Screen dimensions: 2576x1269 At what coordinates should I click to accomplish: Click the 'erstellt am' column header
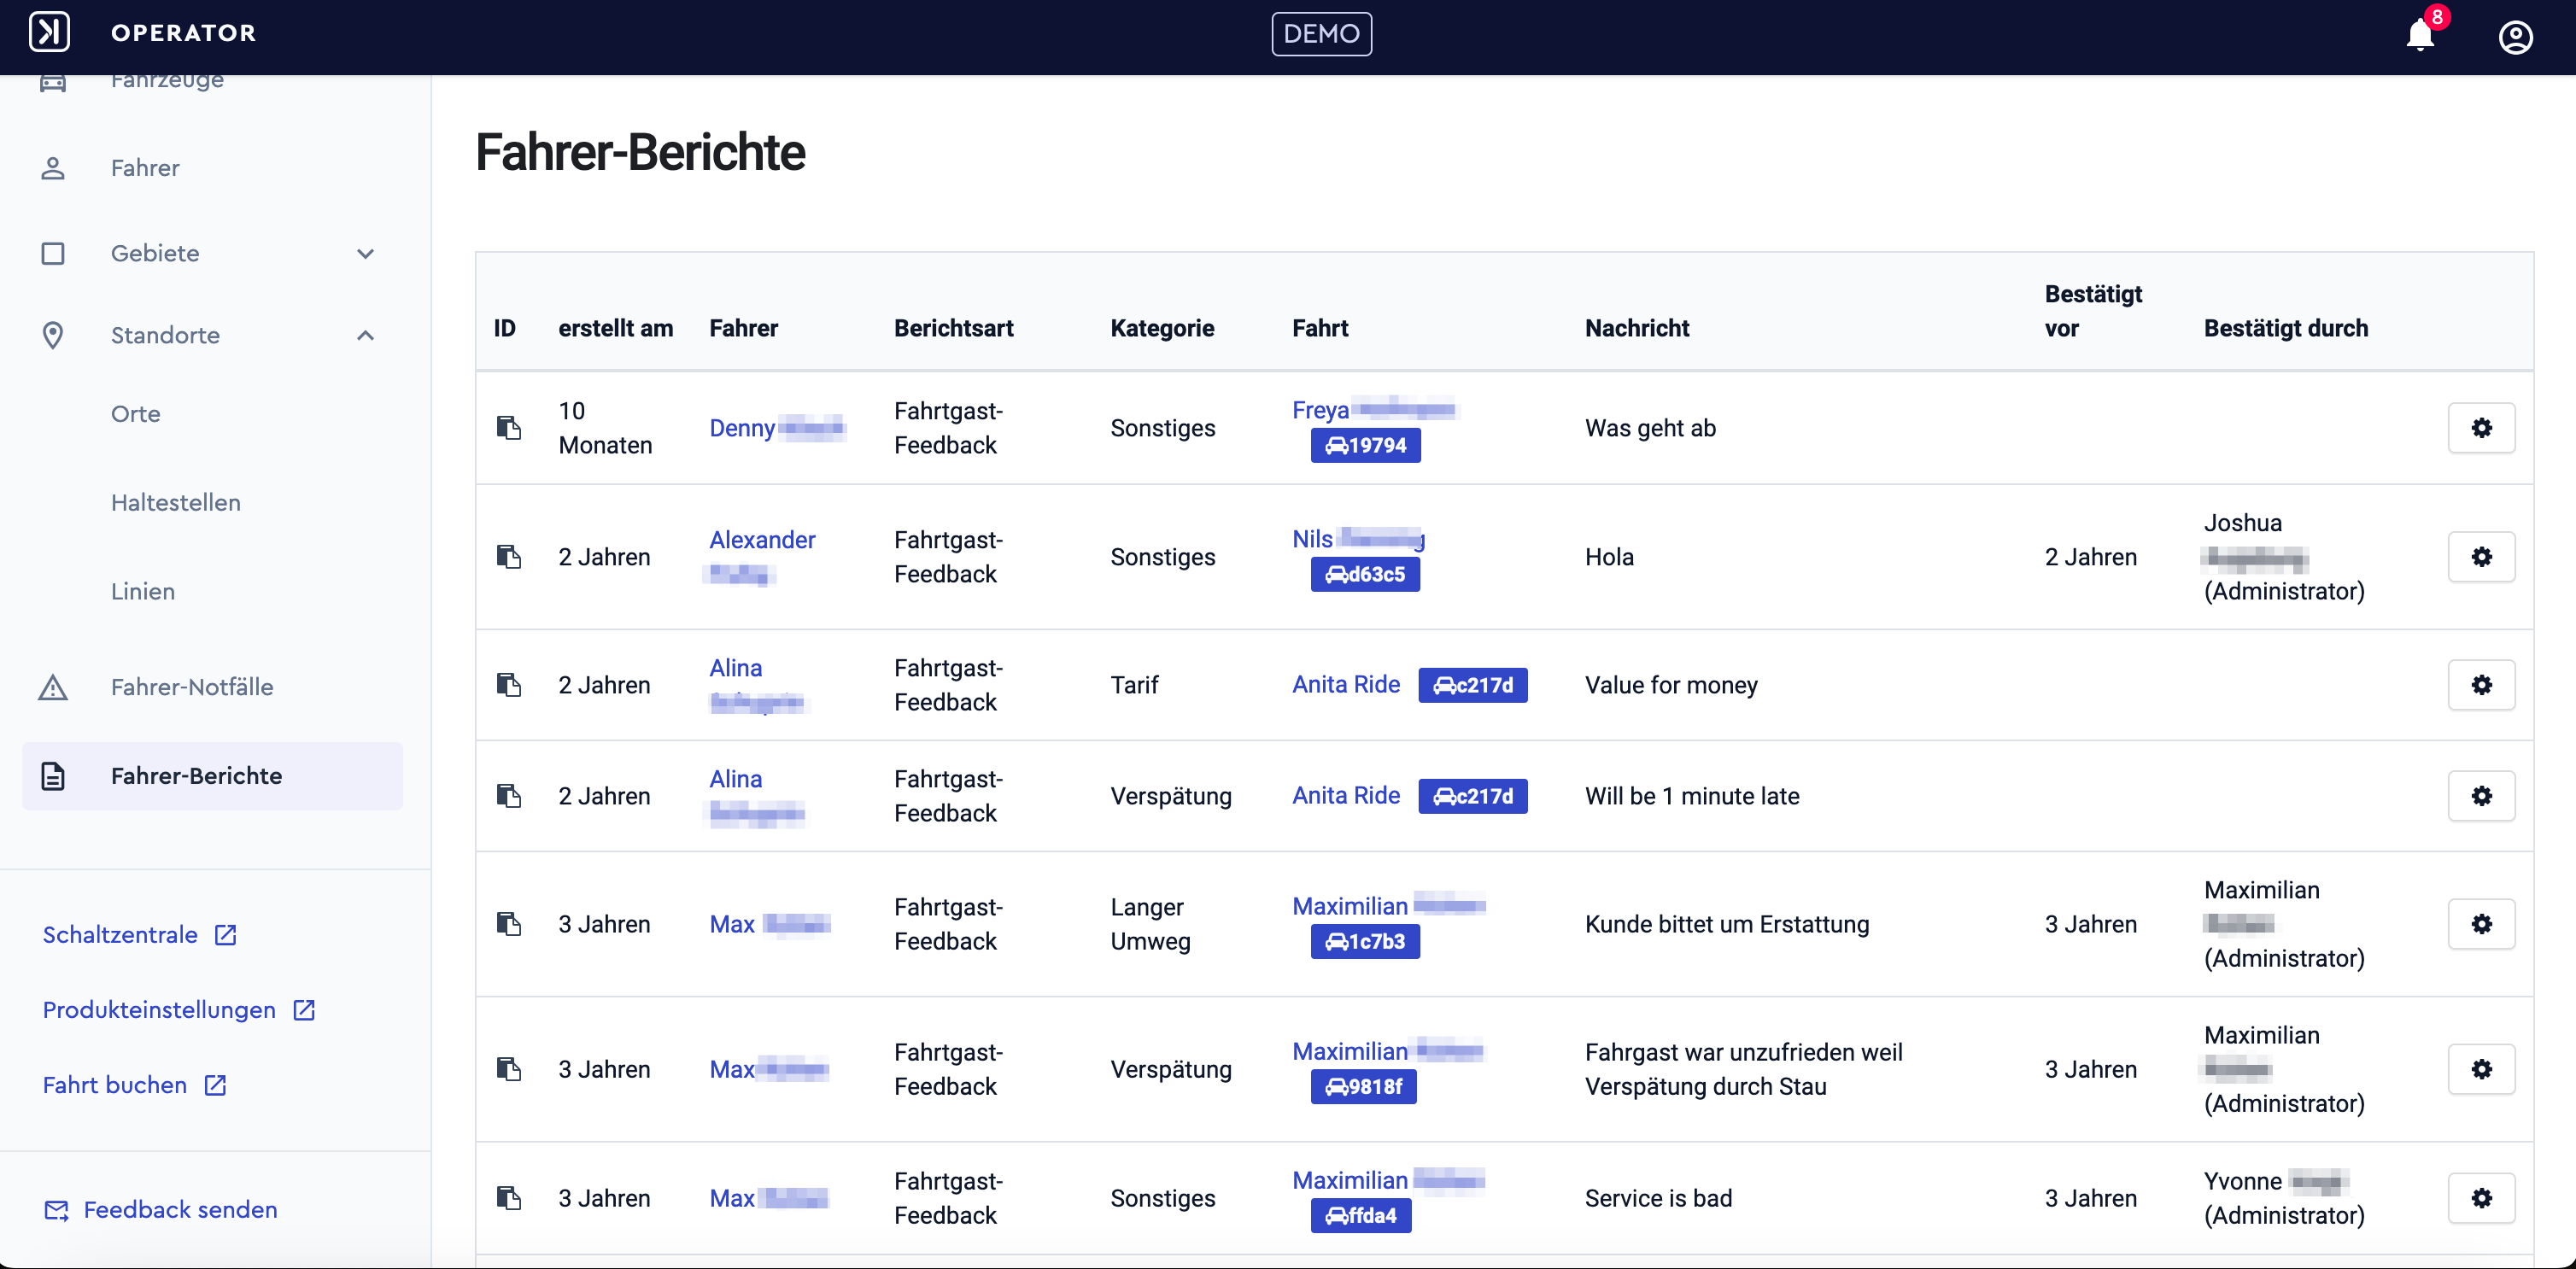point(615,328)
